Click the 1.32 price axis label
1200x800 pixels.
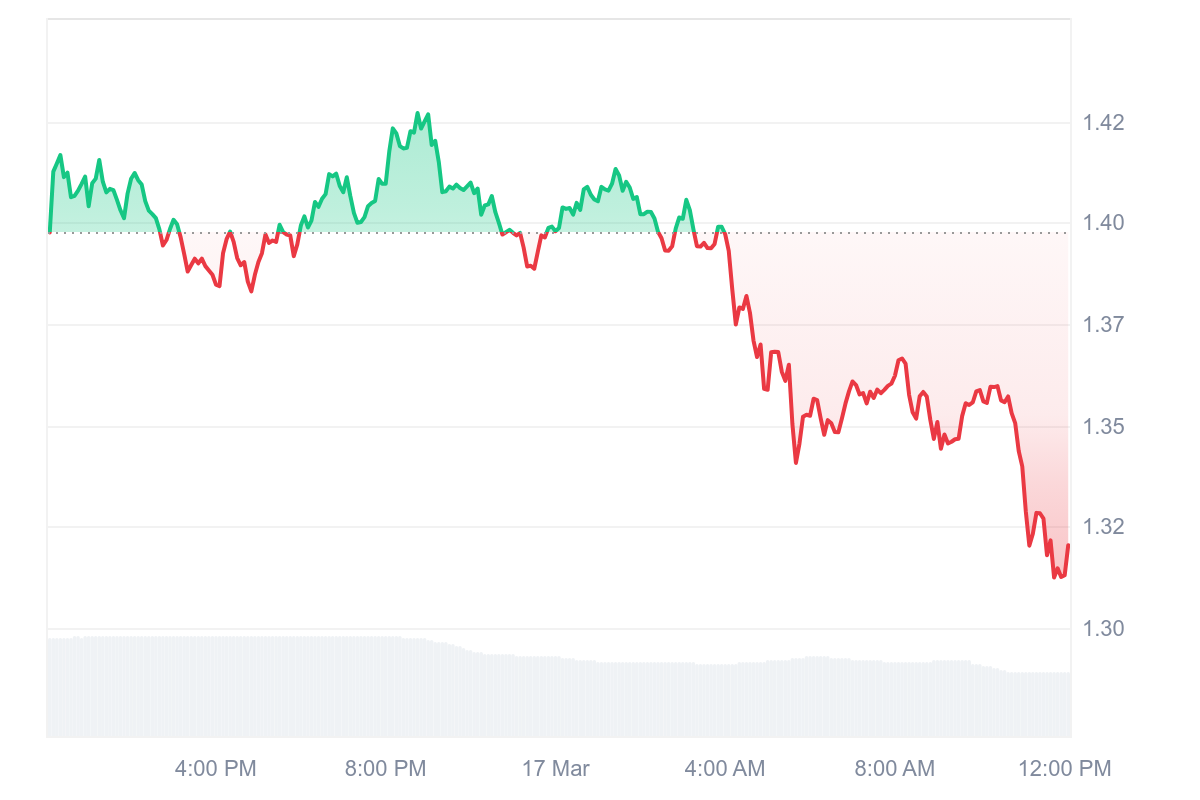point(1104,526)
